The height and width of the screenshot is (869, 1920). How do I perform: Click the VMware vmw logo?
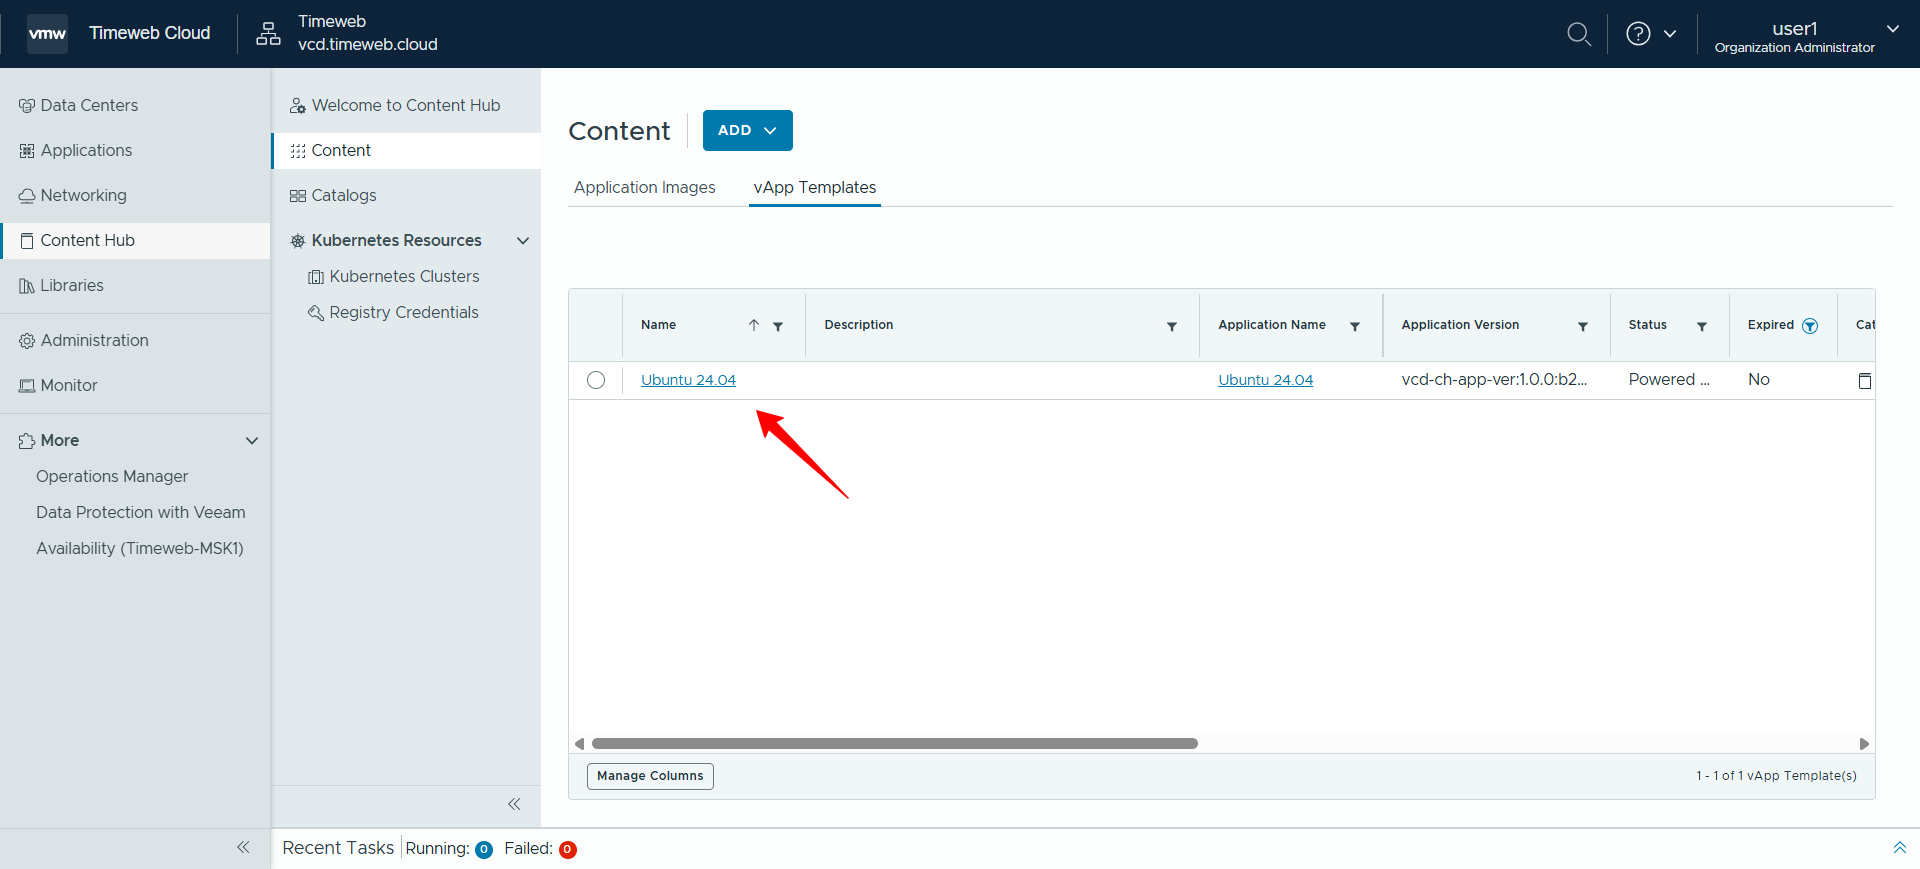[47, 34]
